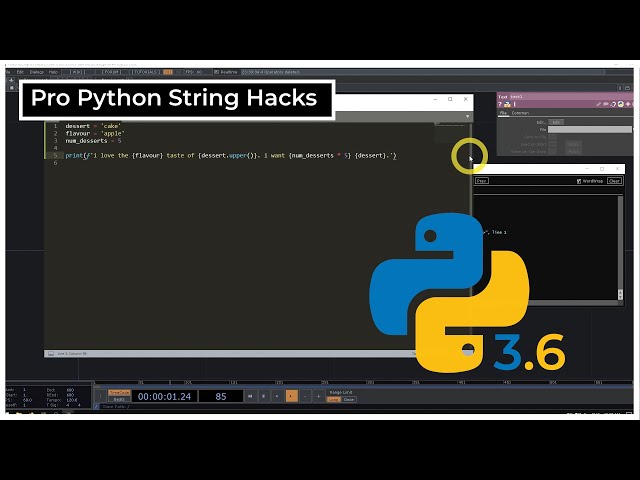640x480 pixels.
Task: Toggle the WordWrap checkbox in textport
Action: 579,181
